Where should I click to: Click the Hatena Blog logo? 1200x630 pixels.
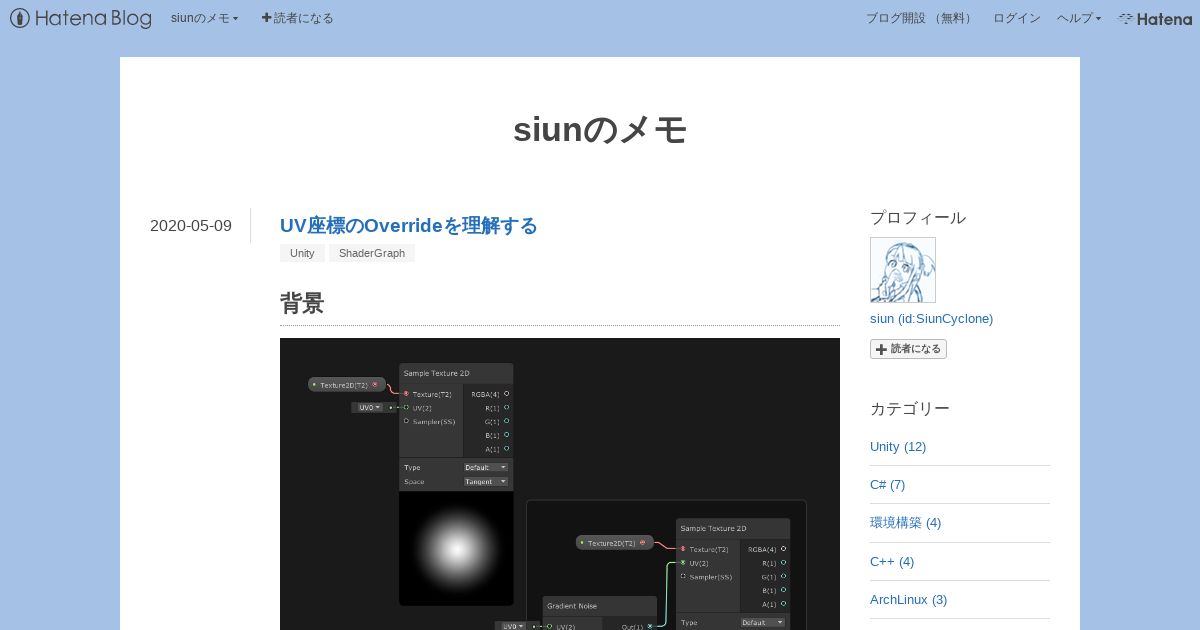coord(81,18)
